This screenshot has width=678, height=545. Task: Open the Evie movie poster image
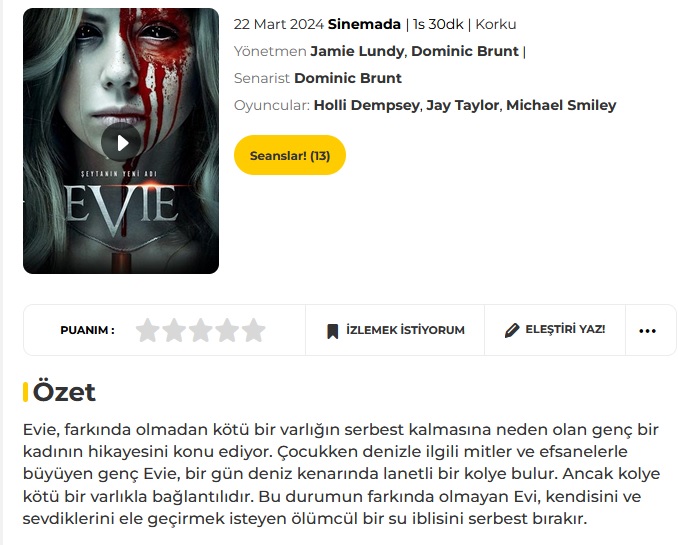(121, 141)
